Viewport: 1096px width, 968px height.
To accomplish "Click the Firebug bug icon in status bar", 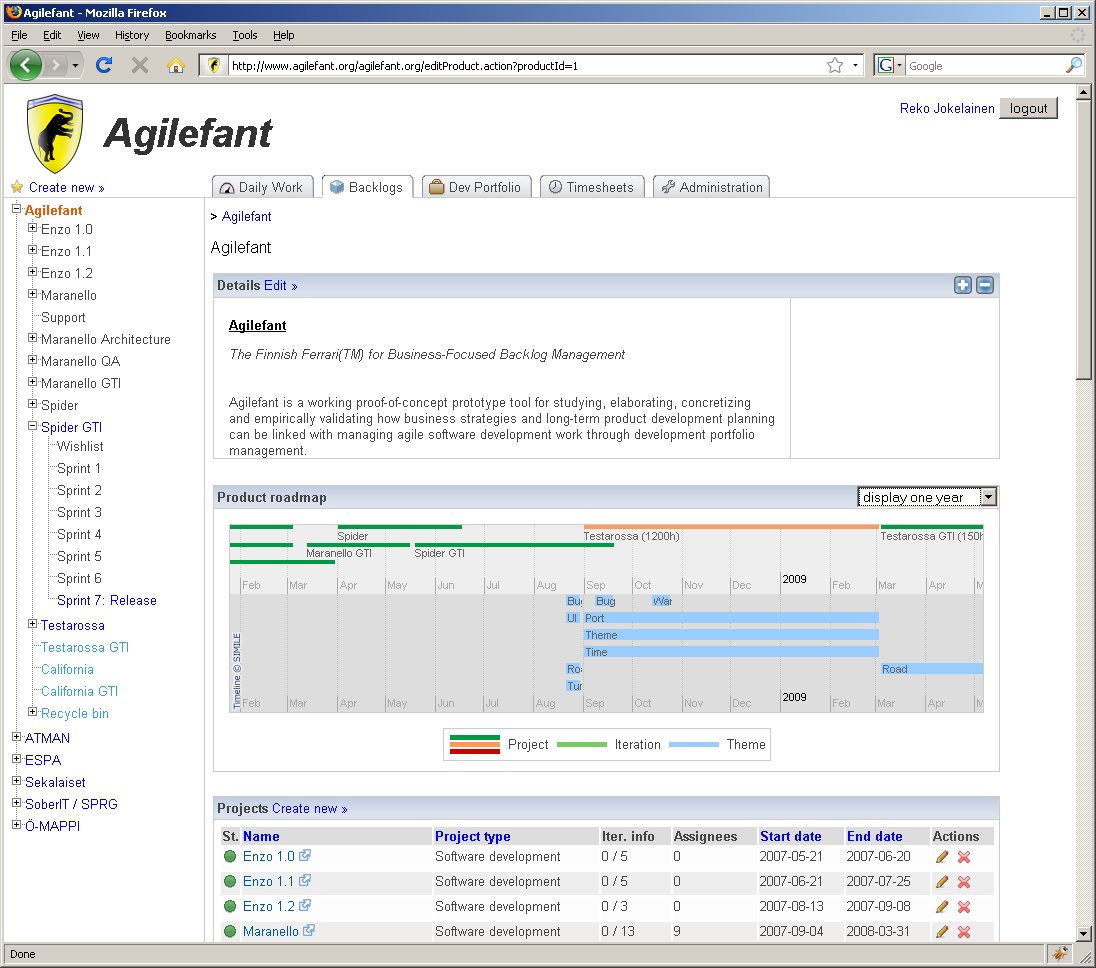I will pos(1060,953).
